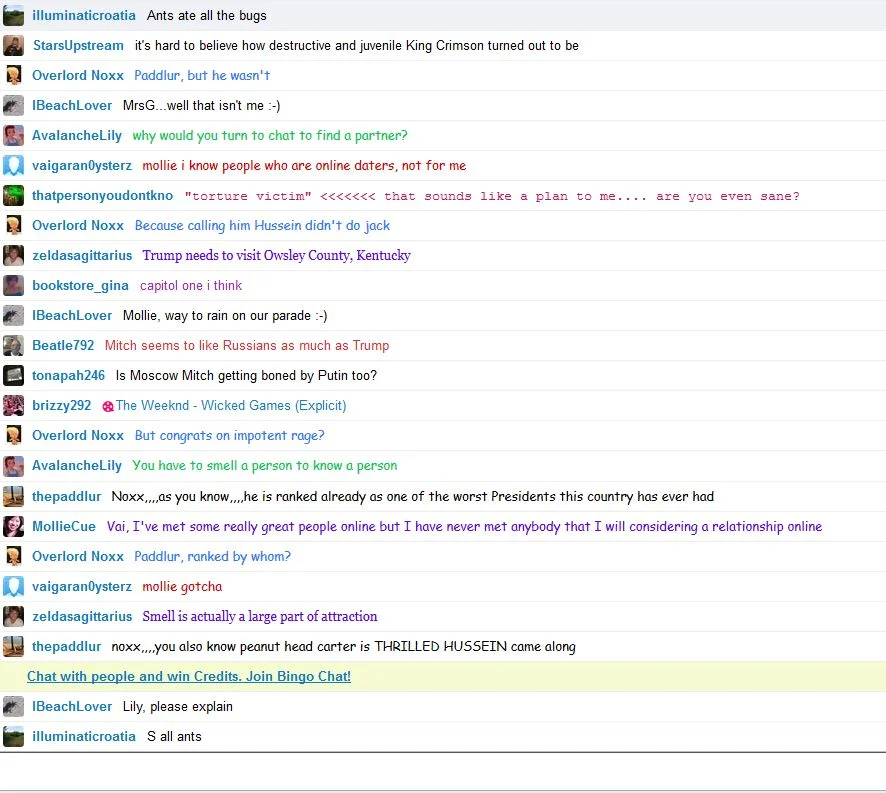This screenshot has width=886, height=793.
Task: Click zeldasagittarius avatar beside "Trump needs to visit"
Action: [x=14, y=255]
